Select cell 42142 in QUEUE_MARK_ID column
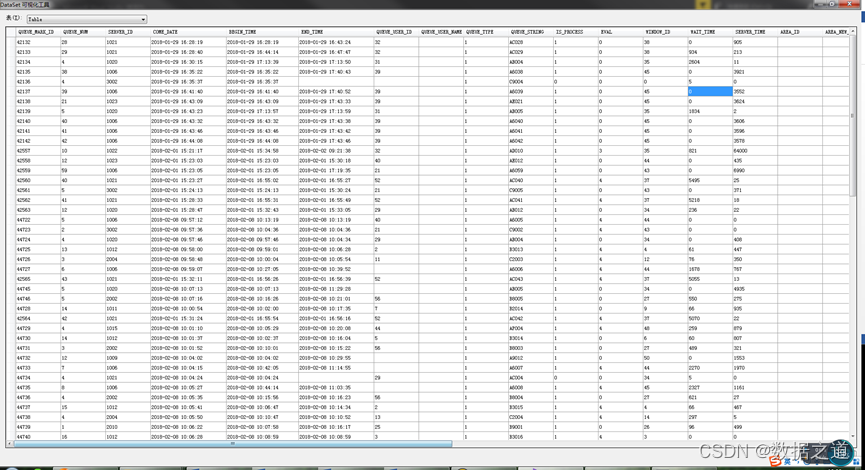Viewport: 865px width, 470px height. pos(38,141)
